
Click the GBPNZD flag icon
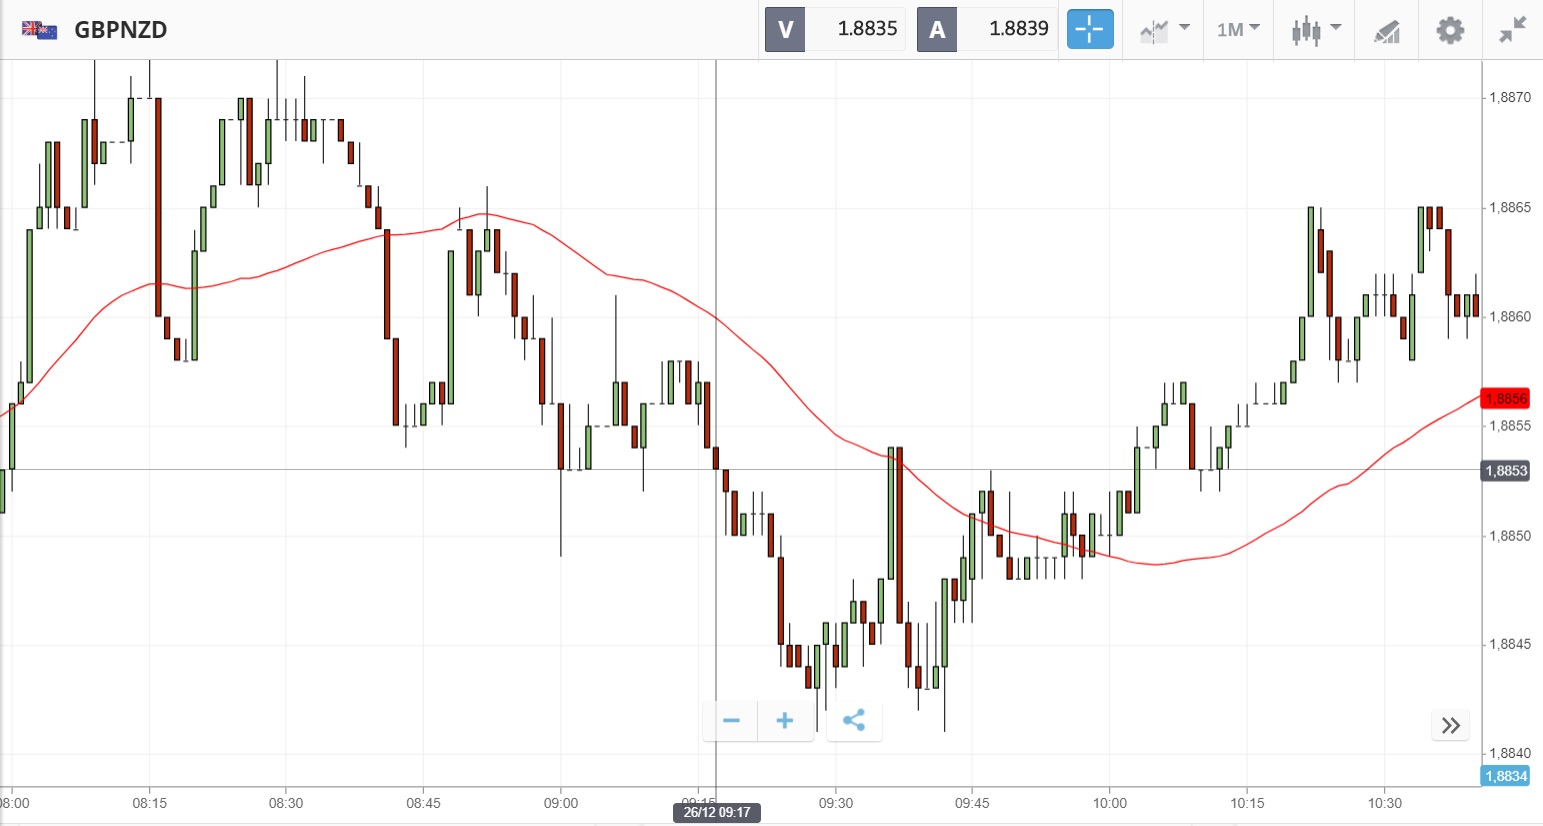point(39,29)
